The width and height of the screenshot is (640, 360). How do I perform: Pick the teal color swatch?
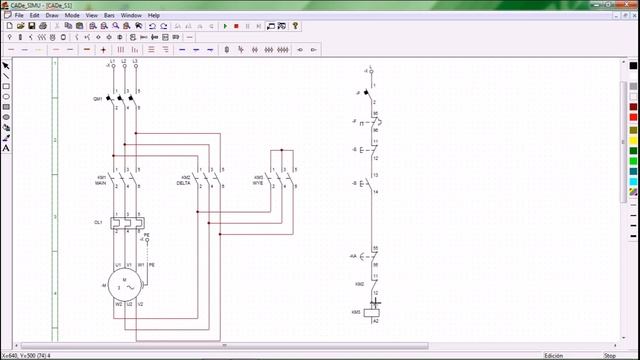[x=633, y=171]
